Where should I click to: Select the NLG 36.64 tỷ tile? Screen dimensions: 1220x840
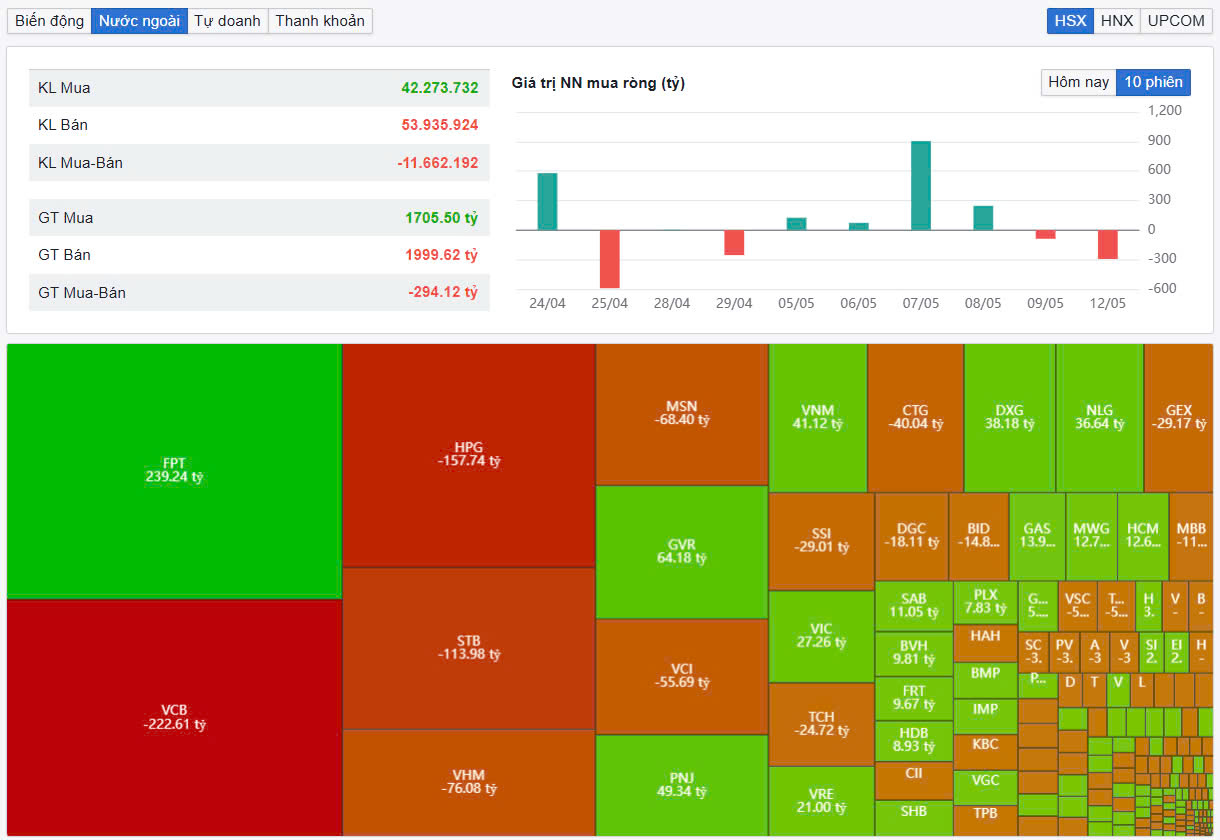[1099, 418]
